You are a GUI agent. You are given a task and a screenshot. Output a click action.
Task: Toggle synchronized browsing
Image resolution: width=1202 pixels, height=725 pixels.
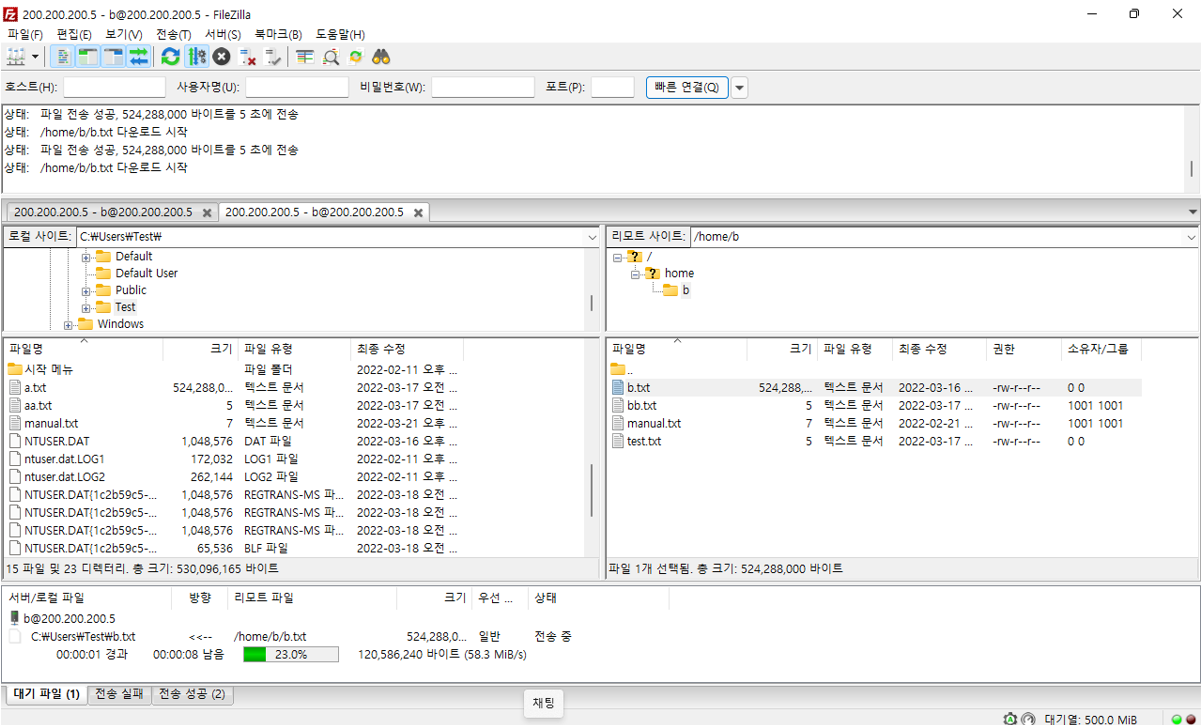(355, 57)
